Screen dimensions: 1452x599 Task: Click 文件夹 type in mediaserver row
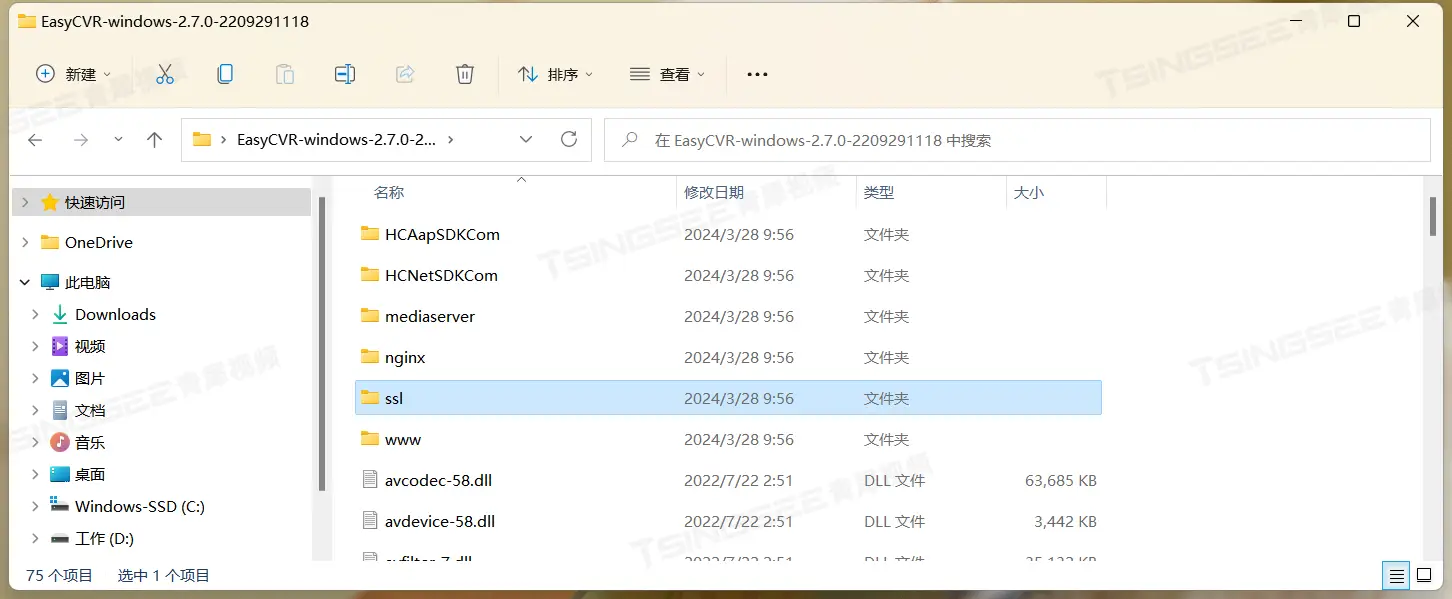pos(886,316)
